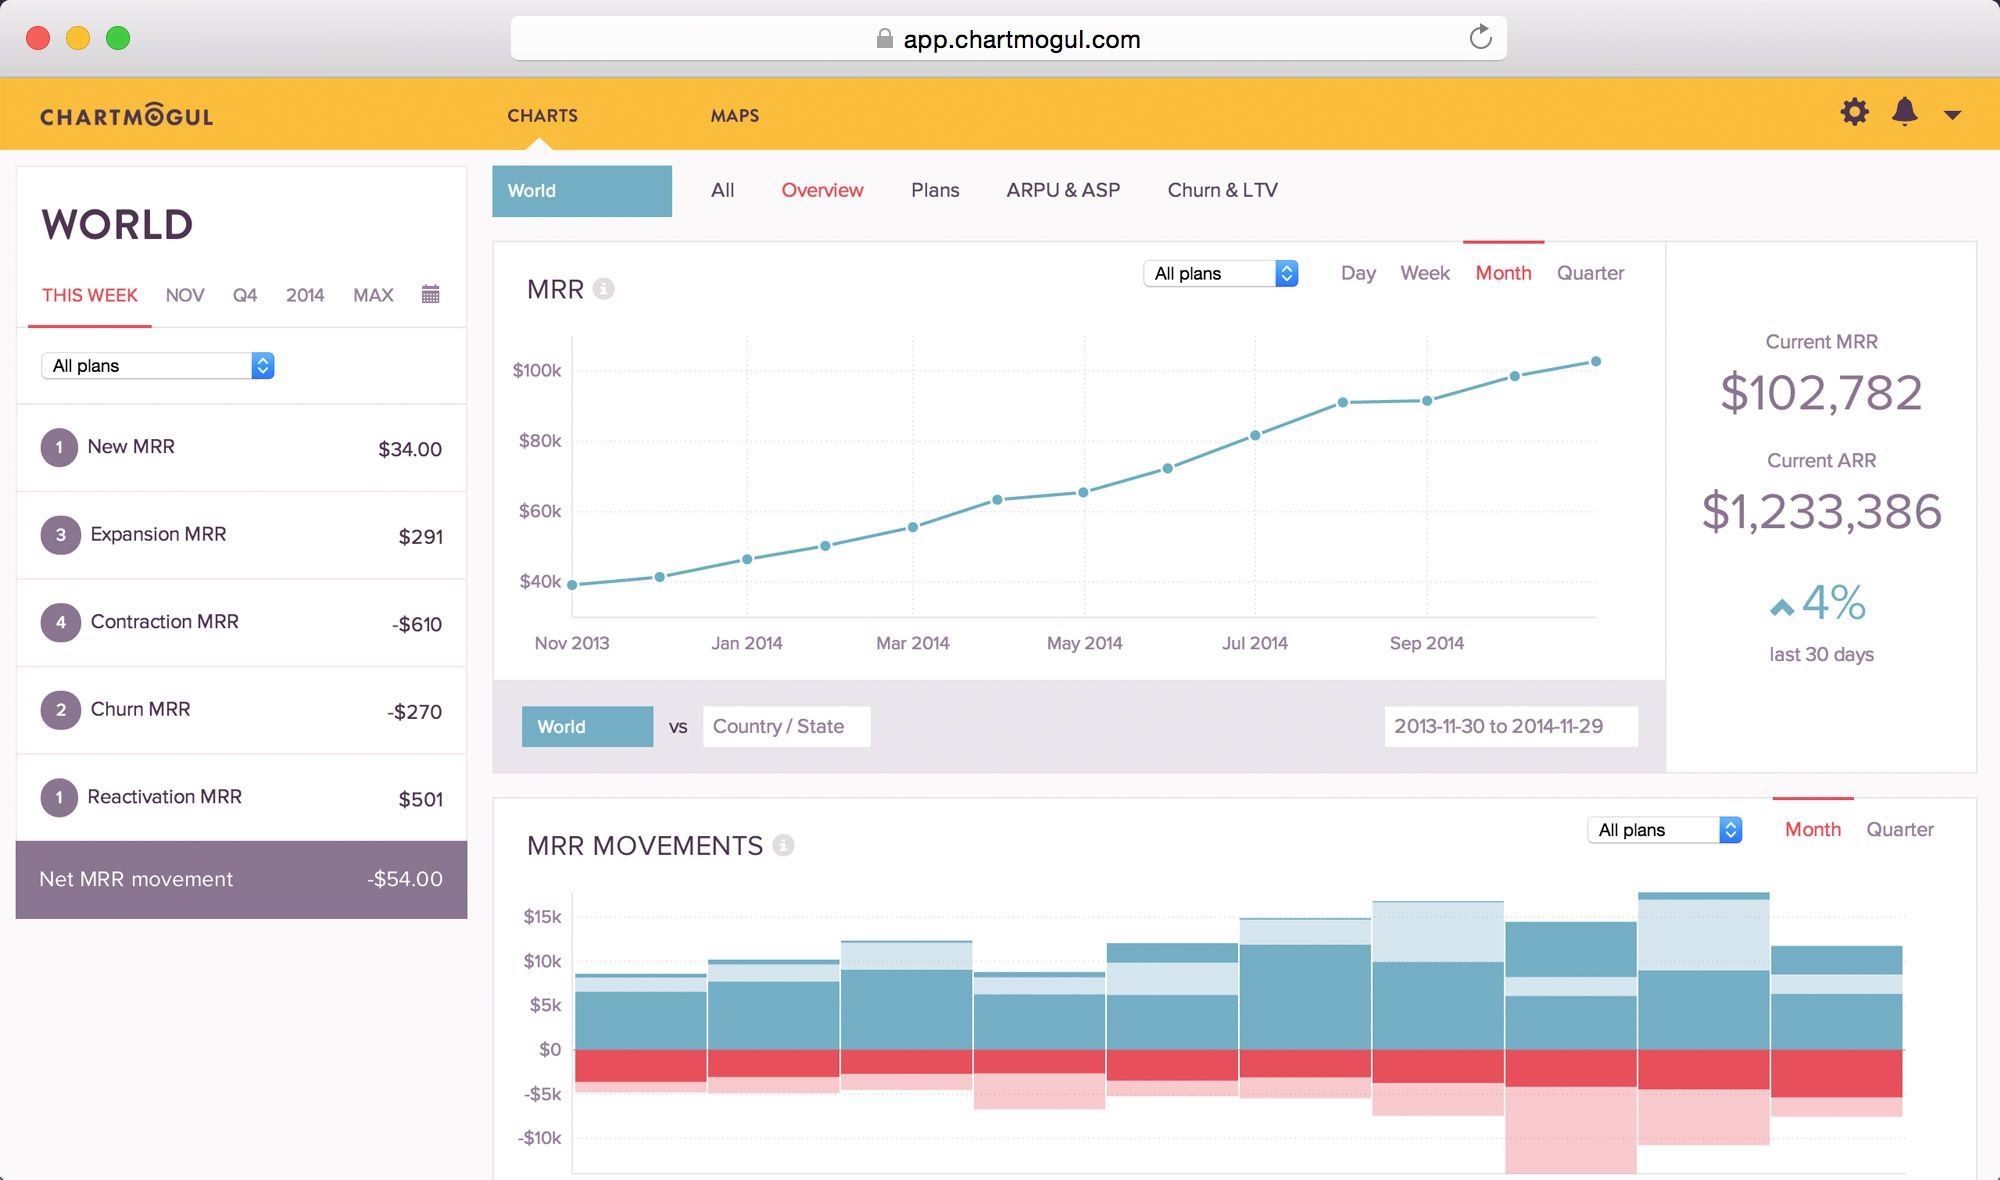Screen dimensions: 2000x1180
Task: Reload the page with the refresh icon
Action: click(1481, 38)
